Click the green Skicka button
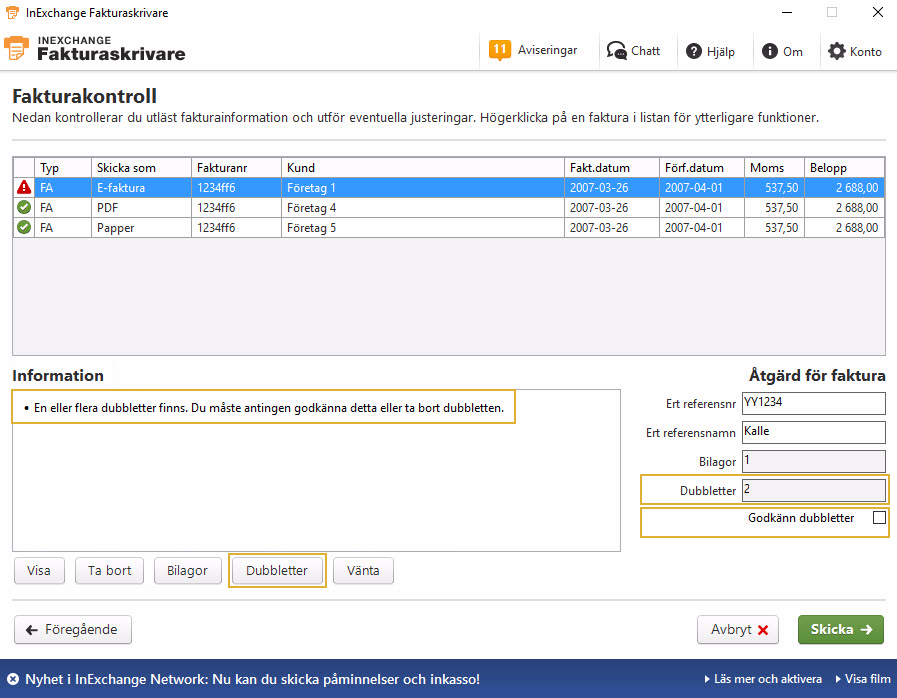This screenshot has width=897, height=698. point(840,629)
